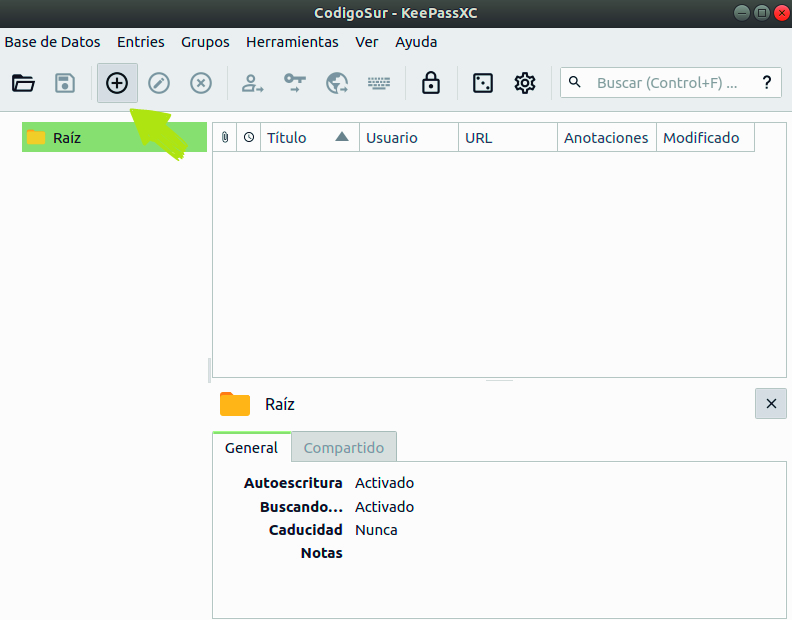This screenshot has height=620, width=792.
Task: Perform auto-type with the keyboard icon
Action: 378,83
